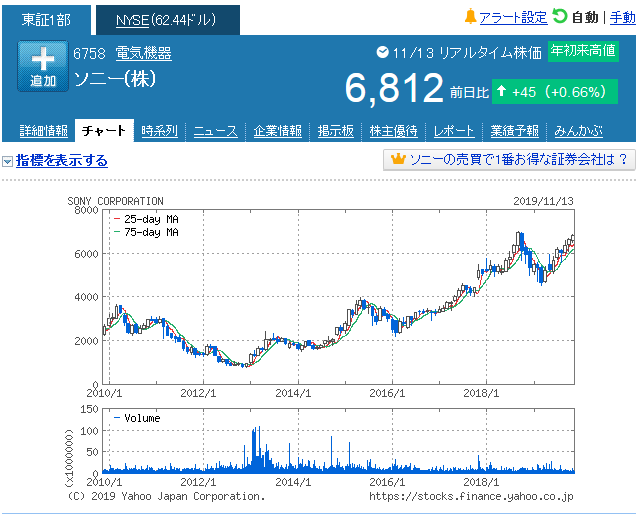
Task: Click the plus 追加 add-to-portfolio button
Action: click(x=43, y=66)
